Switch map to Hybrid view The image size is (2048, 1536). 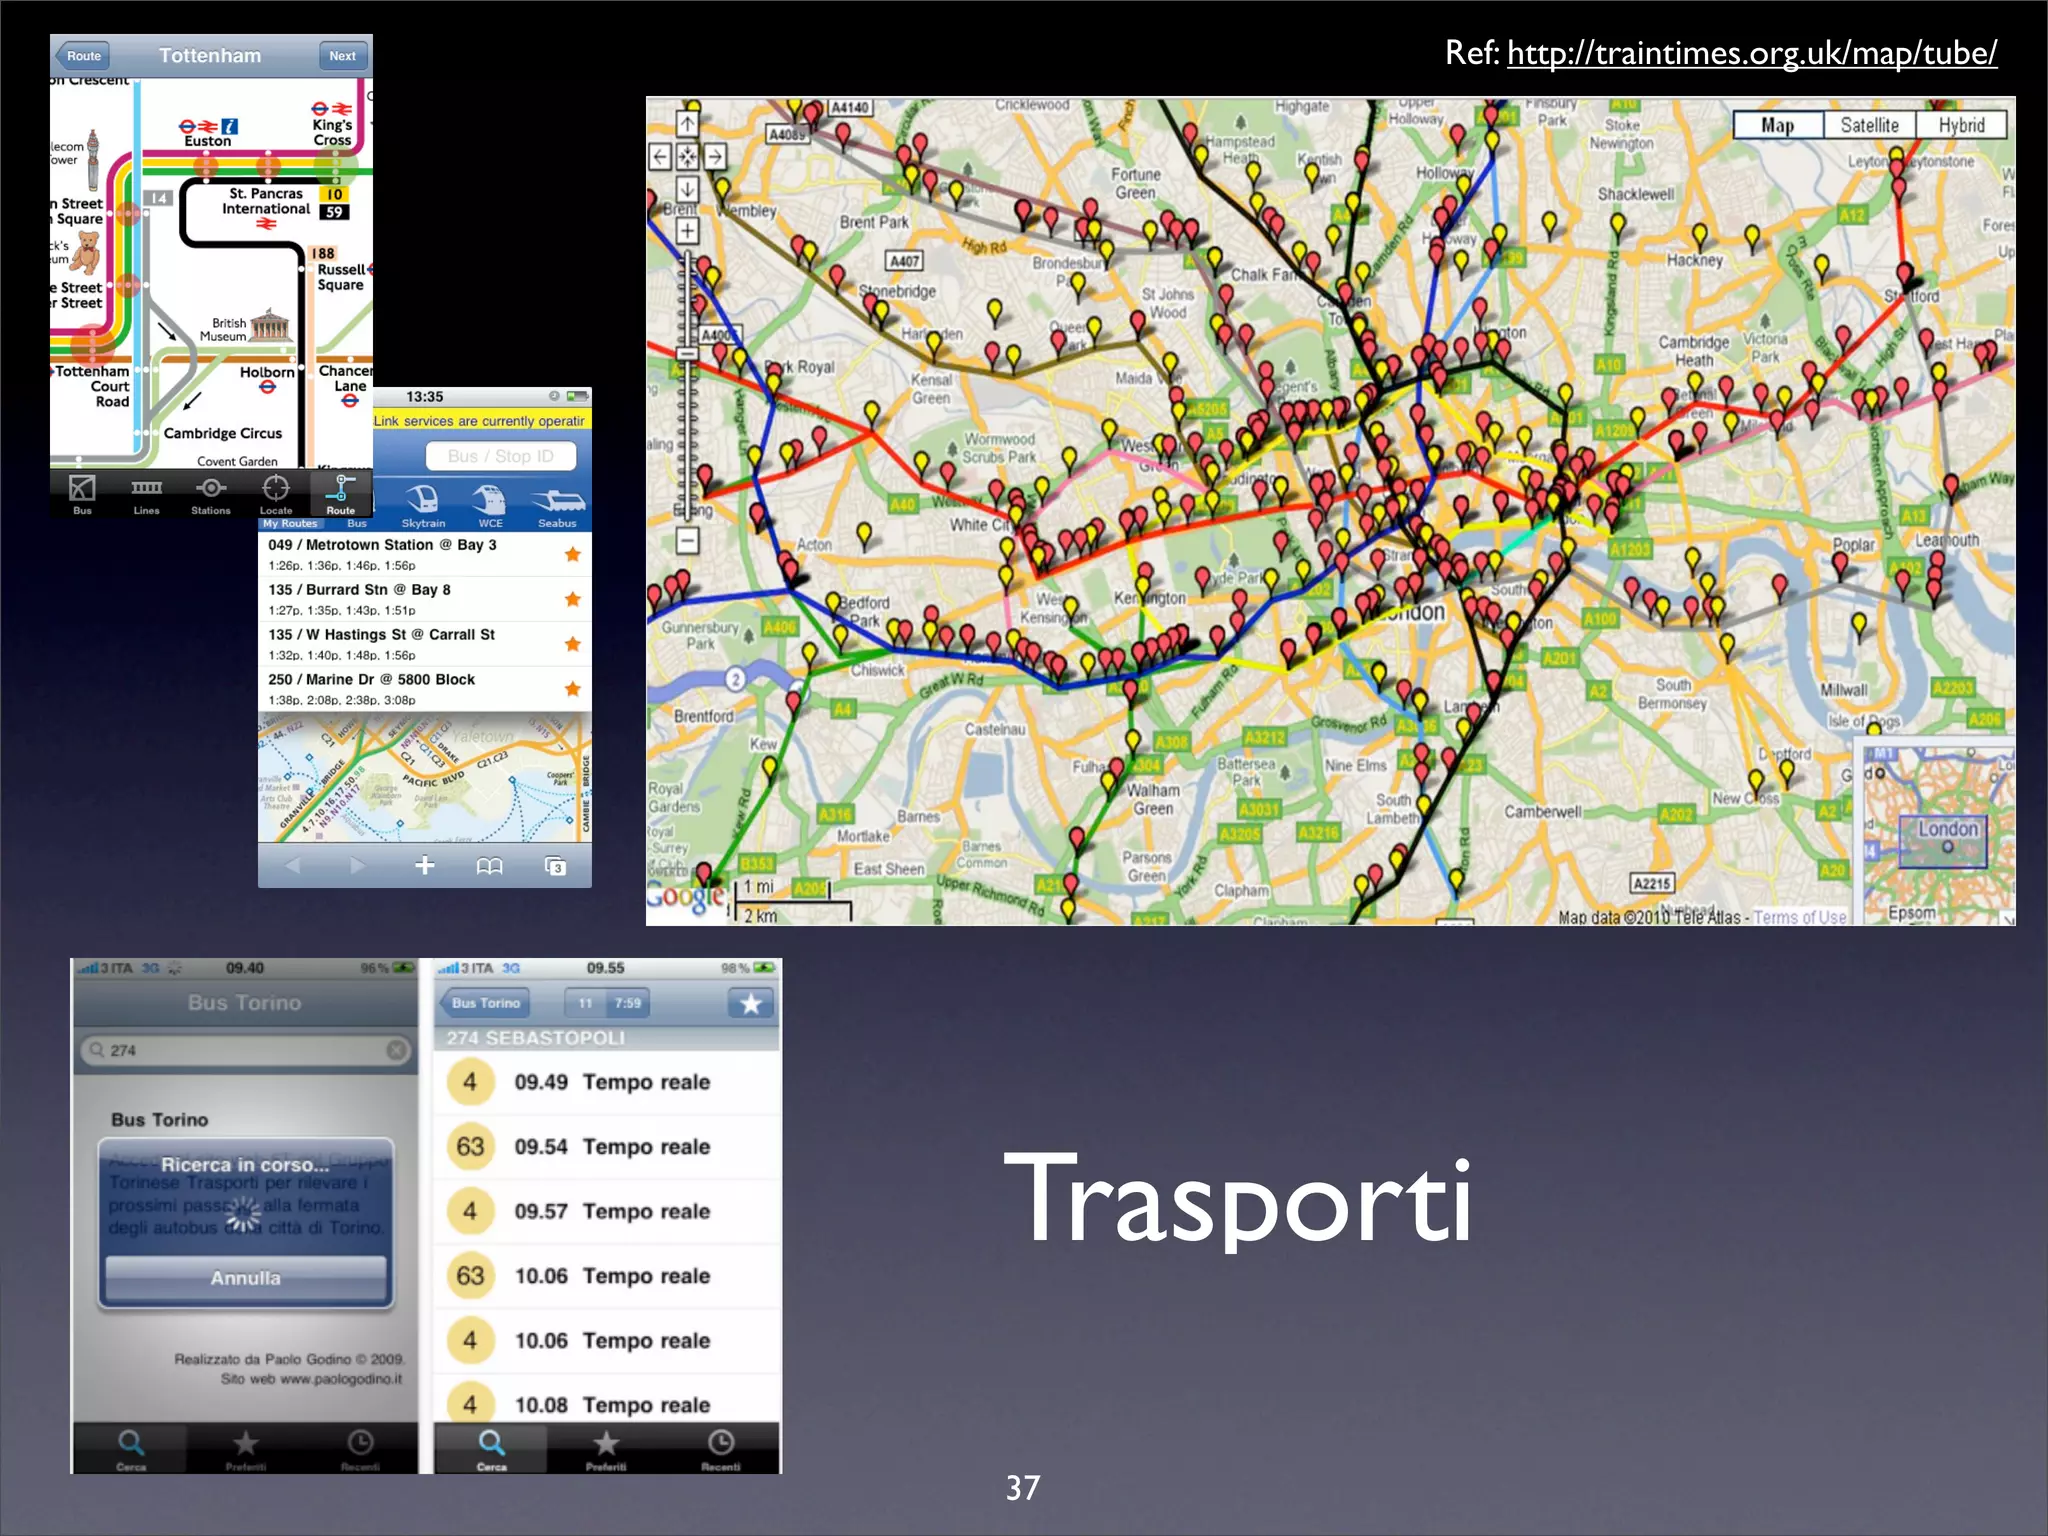(1960, 125)
